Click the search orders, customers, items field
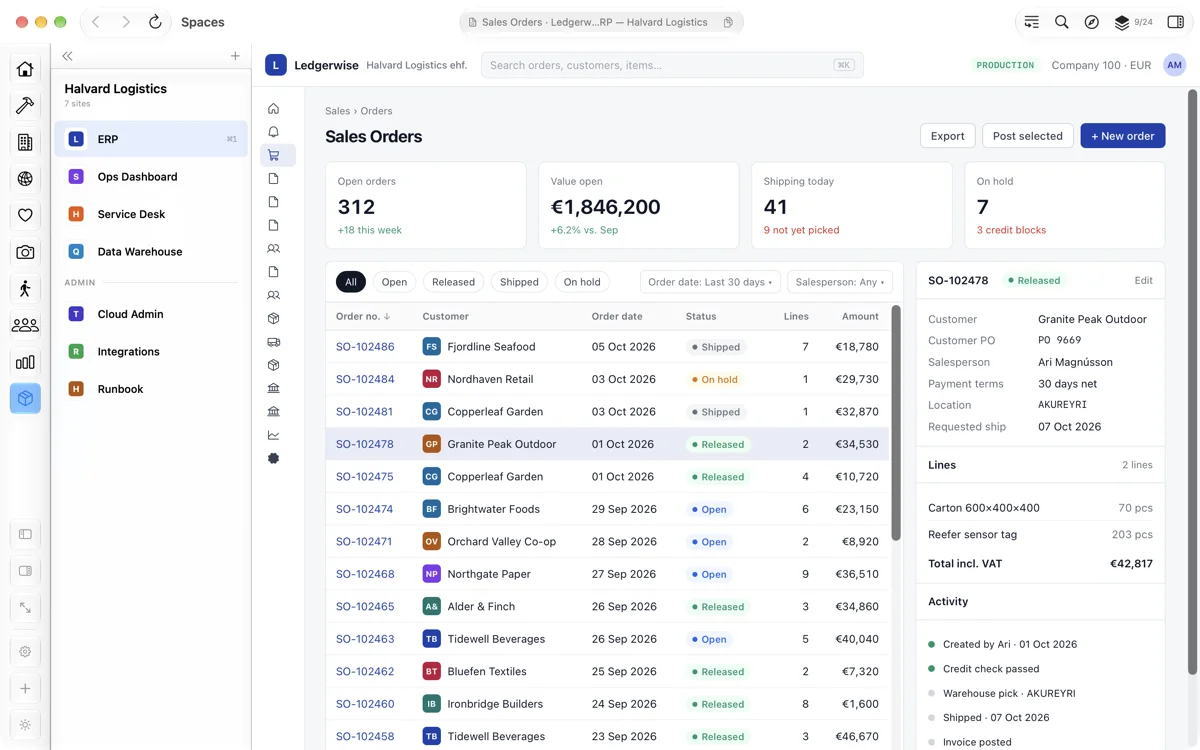 (672, 65)
